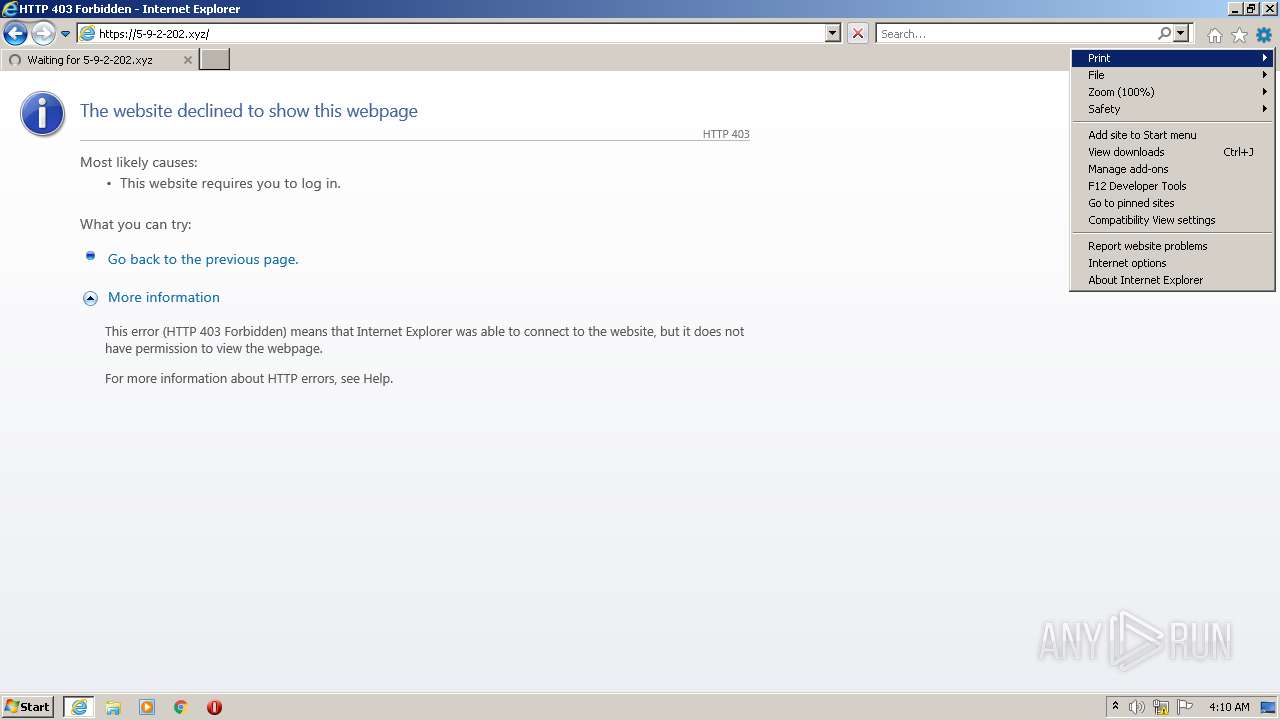Viewport: 1280px width, 720px height.
Task: Click the network tray icon
Action: pos(1161,707)
